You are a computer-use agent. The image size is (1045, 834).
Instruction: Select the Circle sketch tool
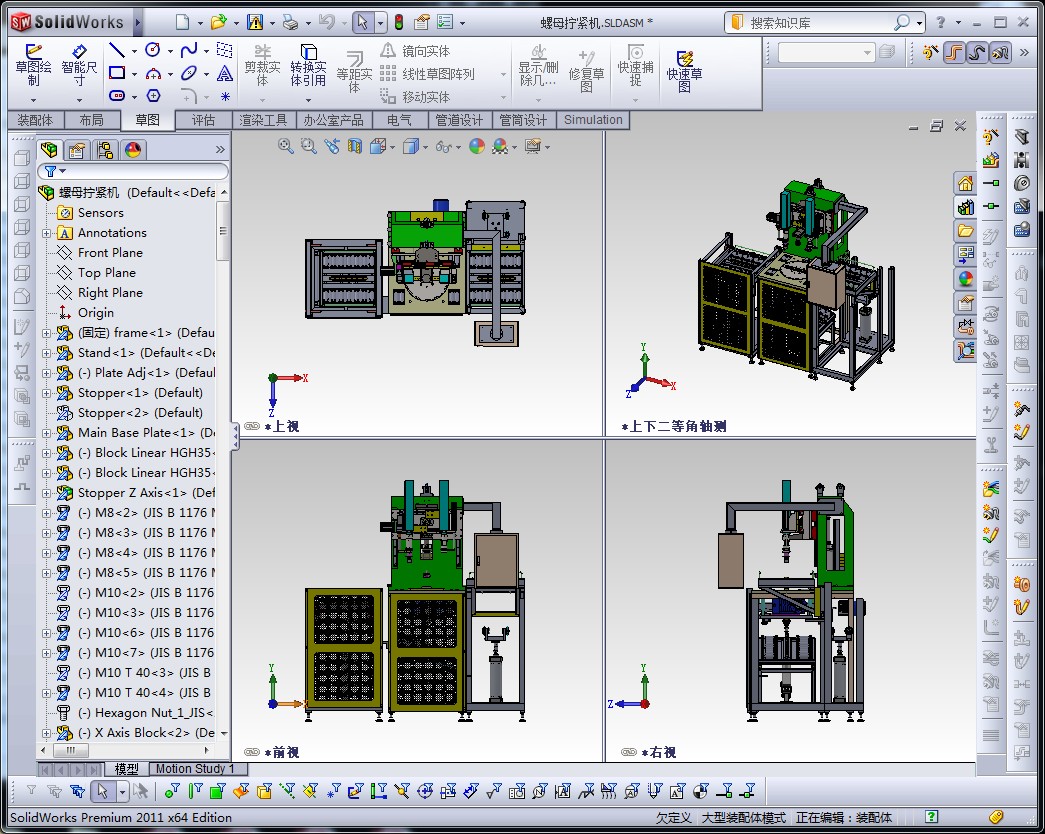pyautogui.click(x=152, y=50)
